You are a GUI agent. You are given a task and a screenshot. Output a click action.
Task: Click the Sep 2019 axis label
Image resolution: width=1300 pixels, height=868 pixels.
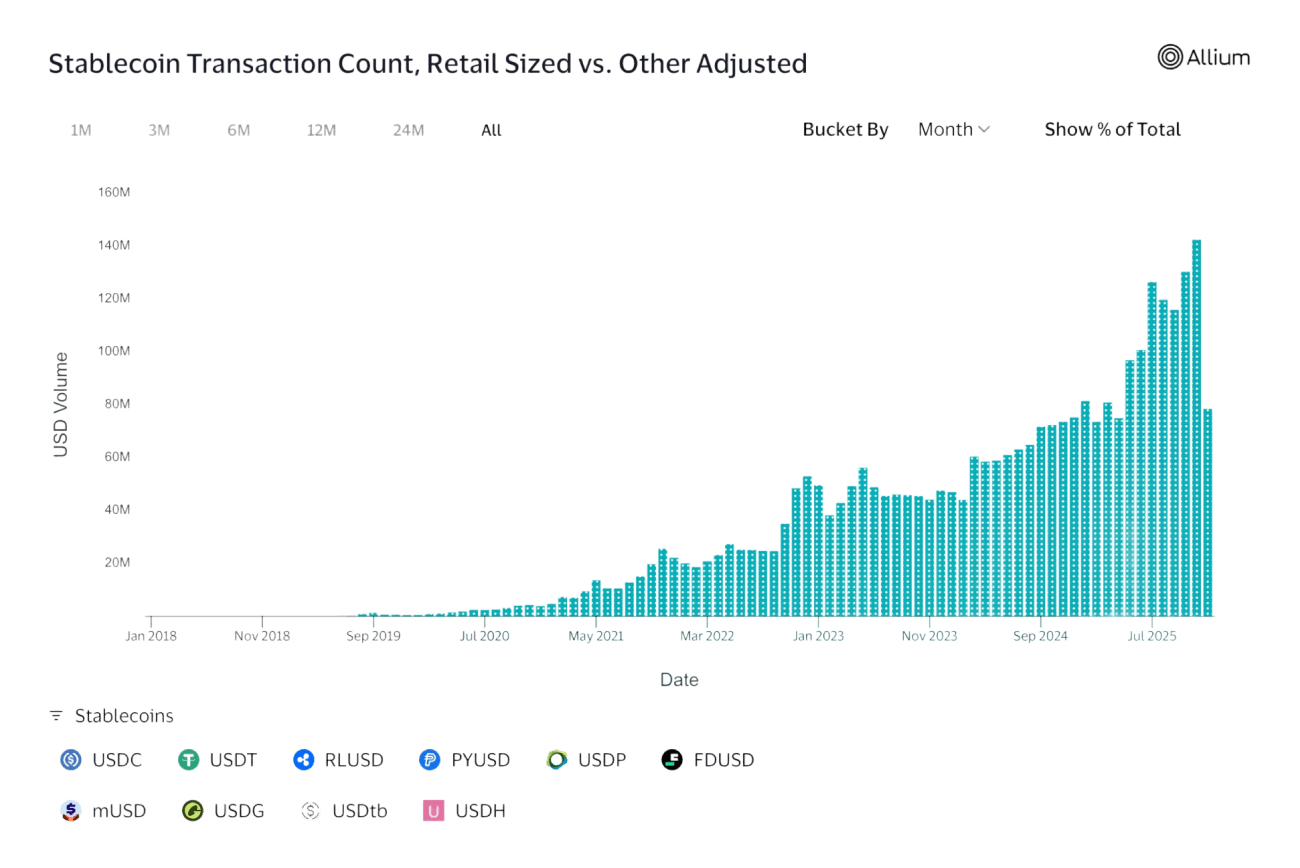click(x=372, y=635)
